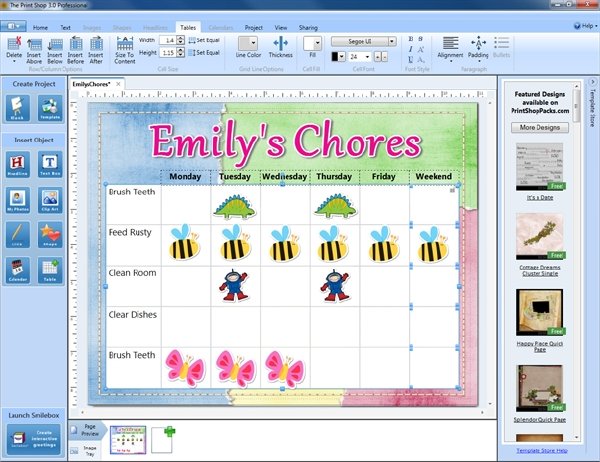
Task: Switch to the View tab
Action: coord(280,28)
